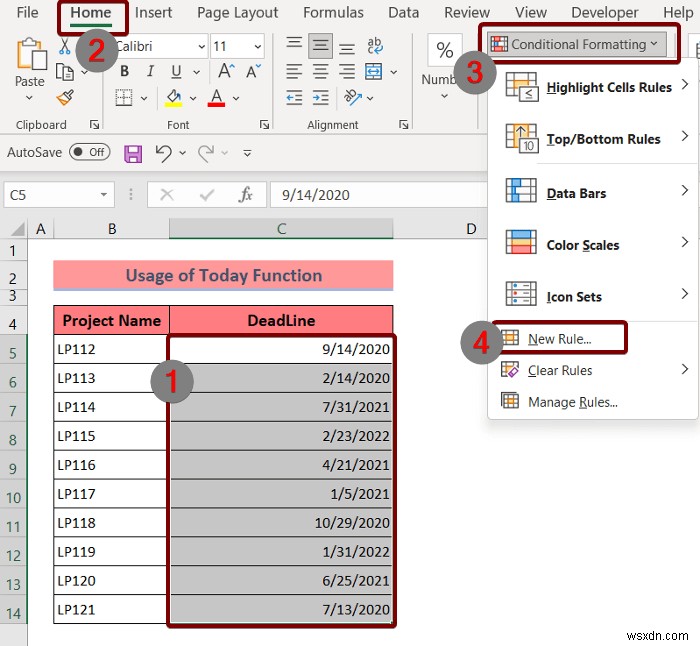Open the font size dropdown showing 11
The height and width of the screenshot is (646, 700).
click(x=258, y=46)
